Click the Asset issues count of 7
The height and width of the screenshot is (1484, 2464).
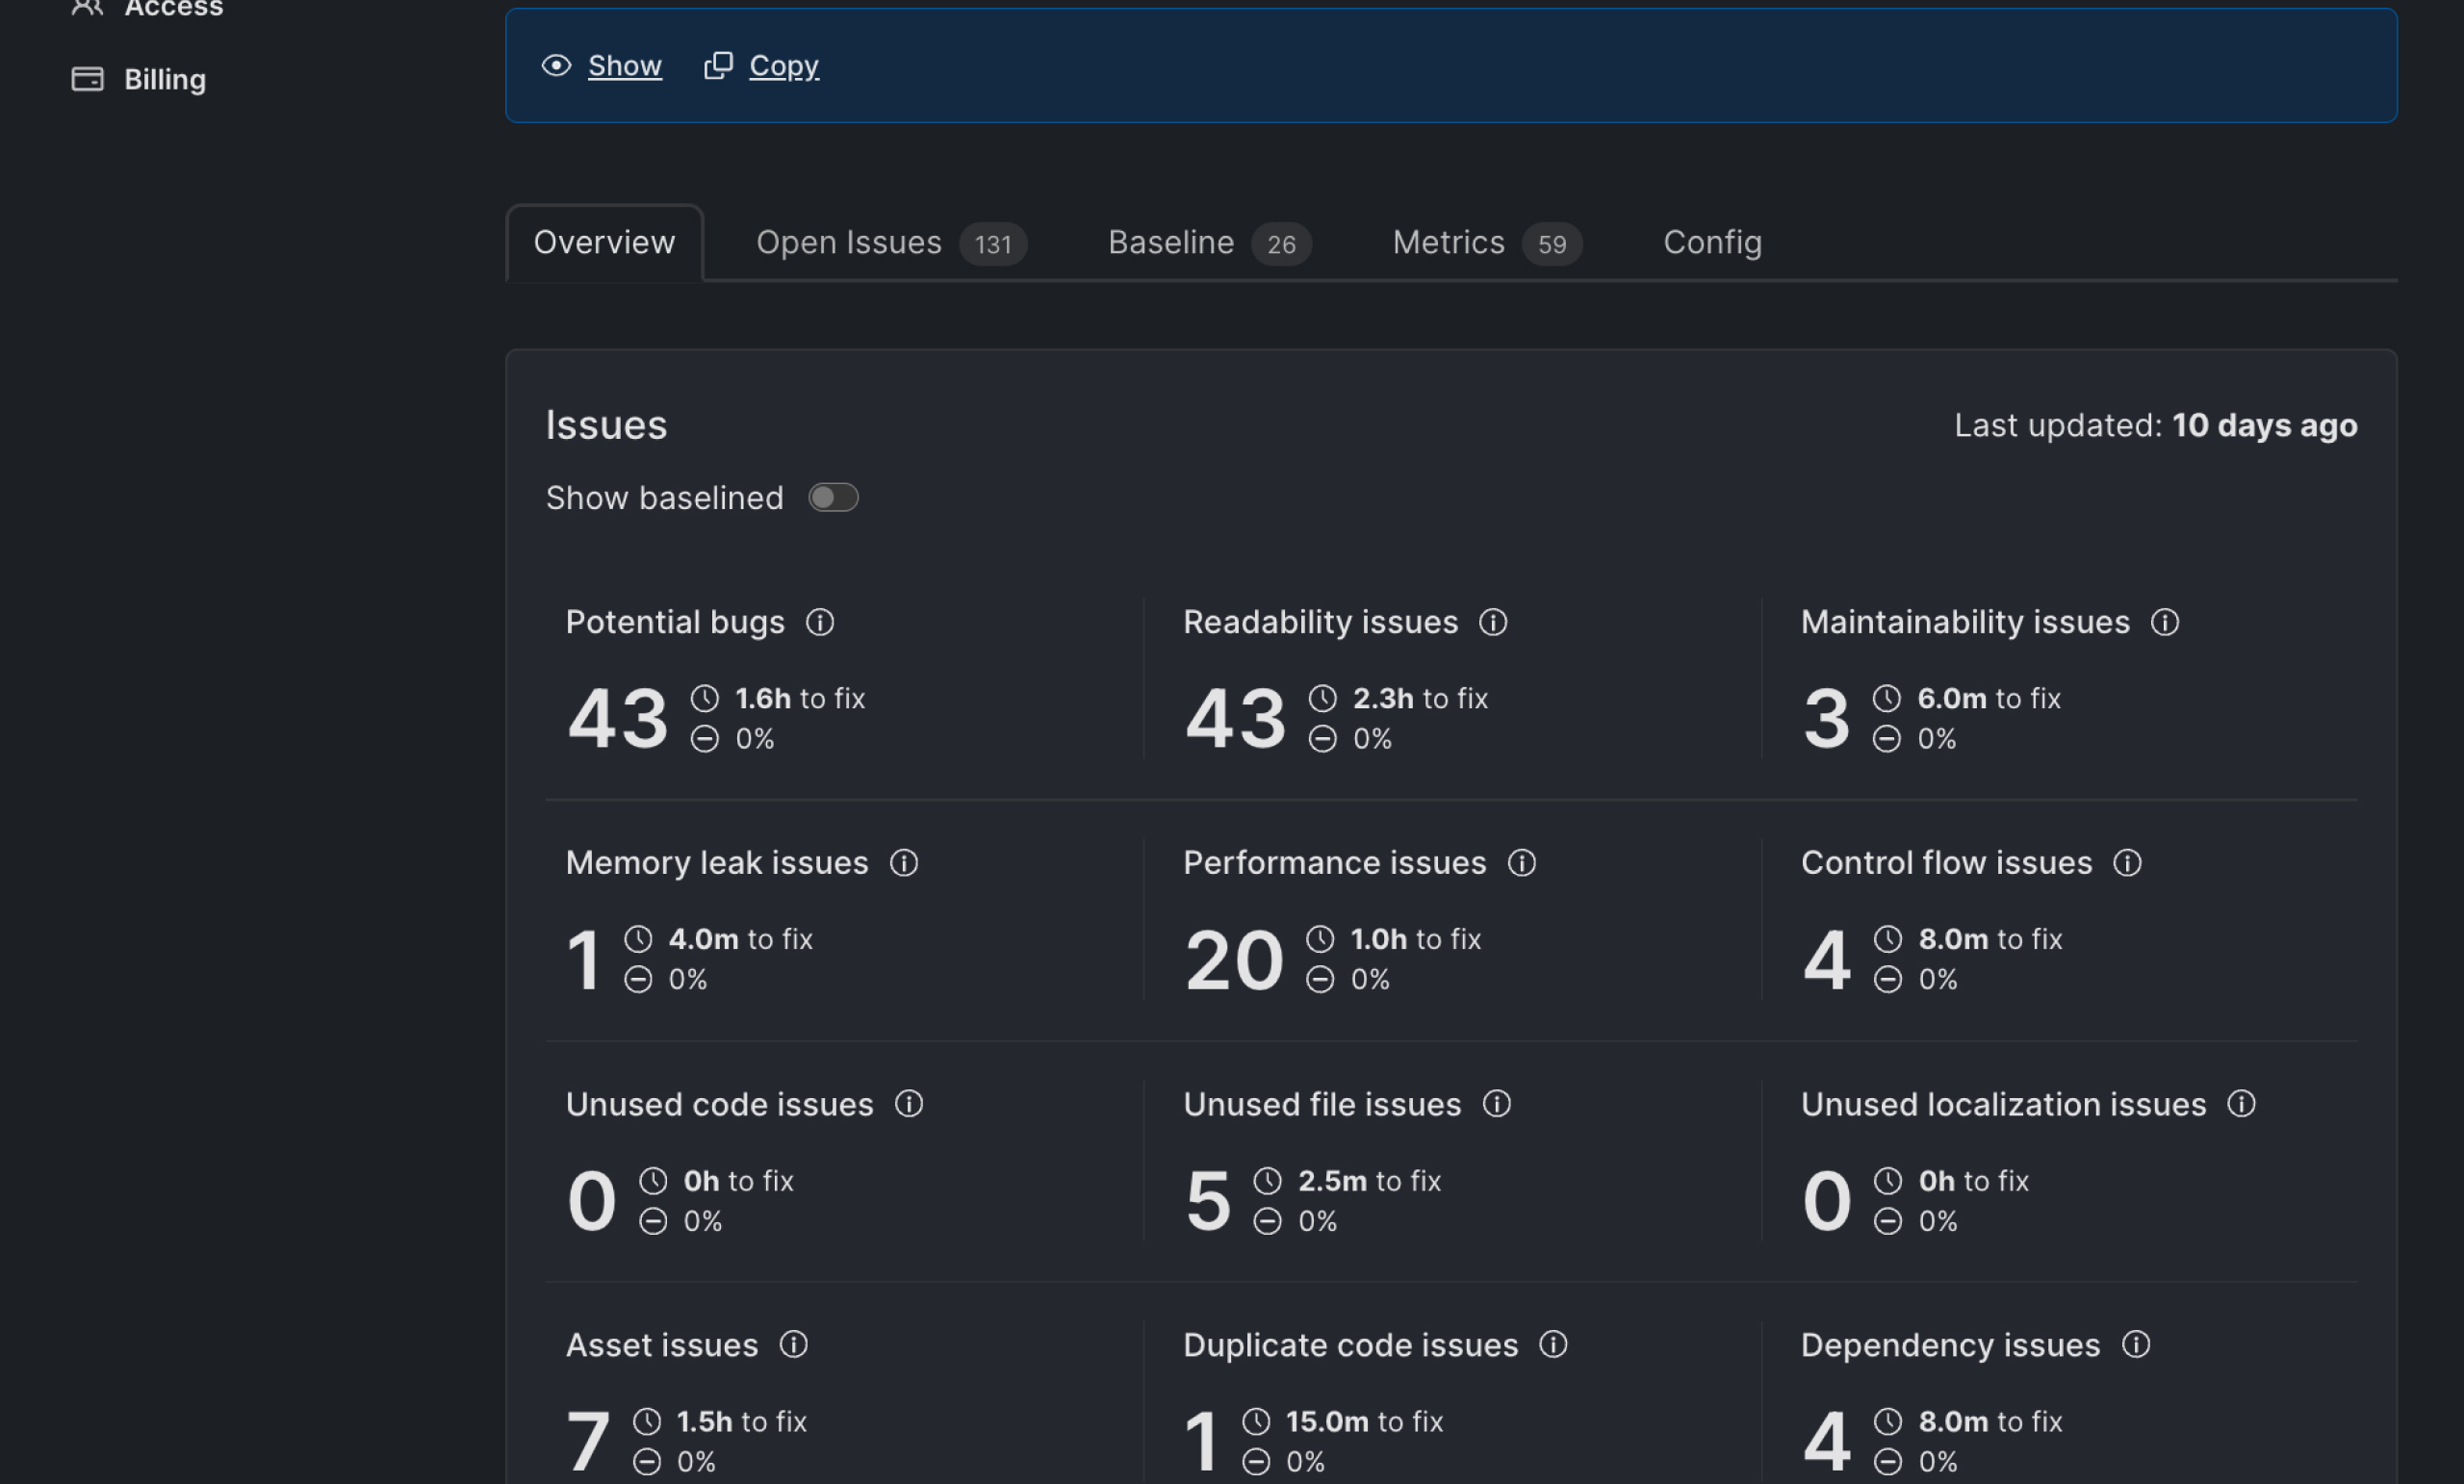click(x=588, y=1441)
